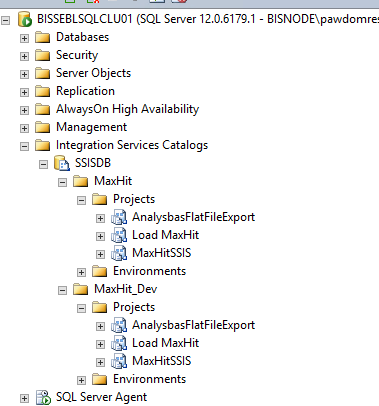This screenshot has height=406, width=379.
Task: Click the Replication folder icon
Action: pos(43,91)
